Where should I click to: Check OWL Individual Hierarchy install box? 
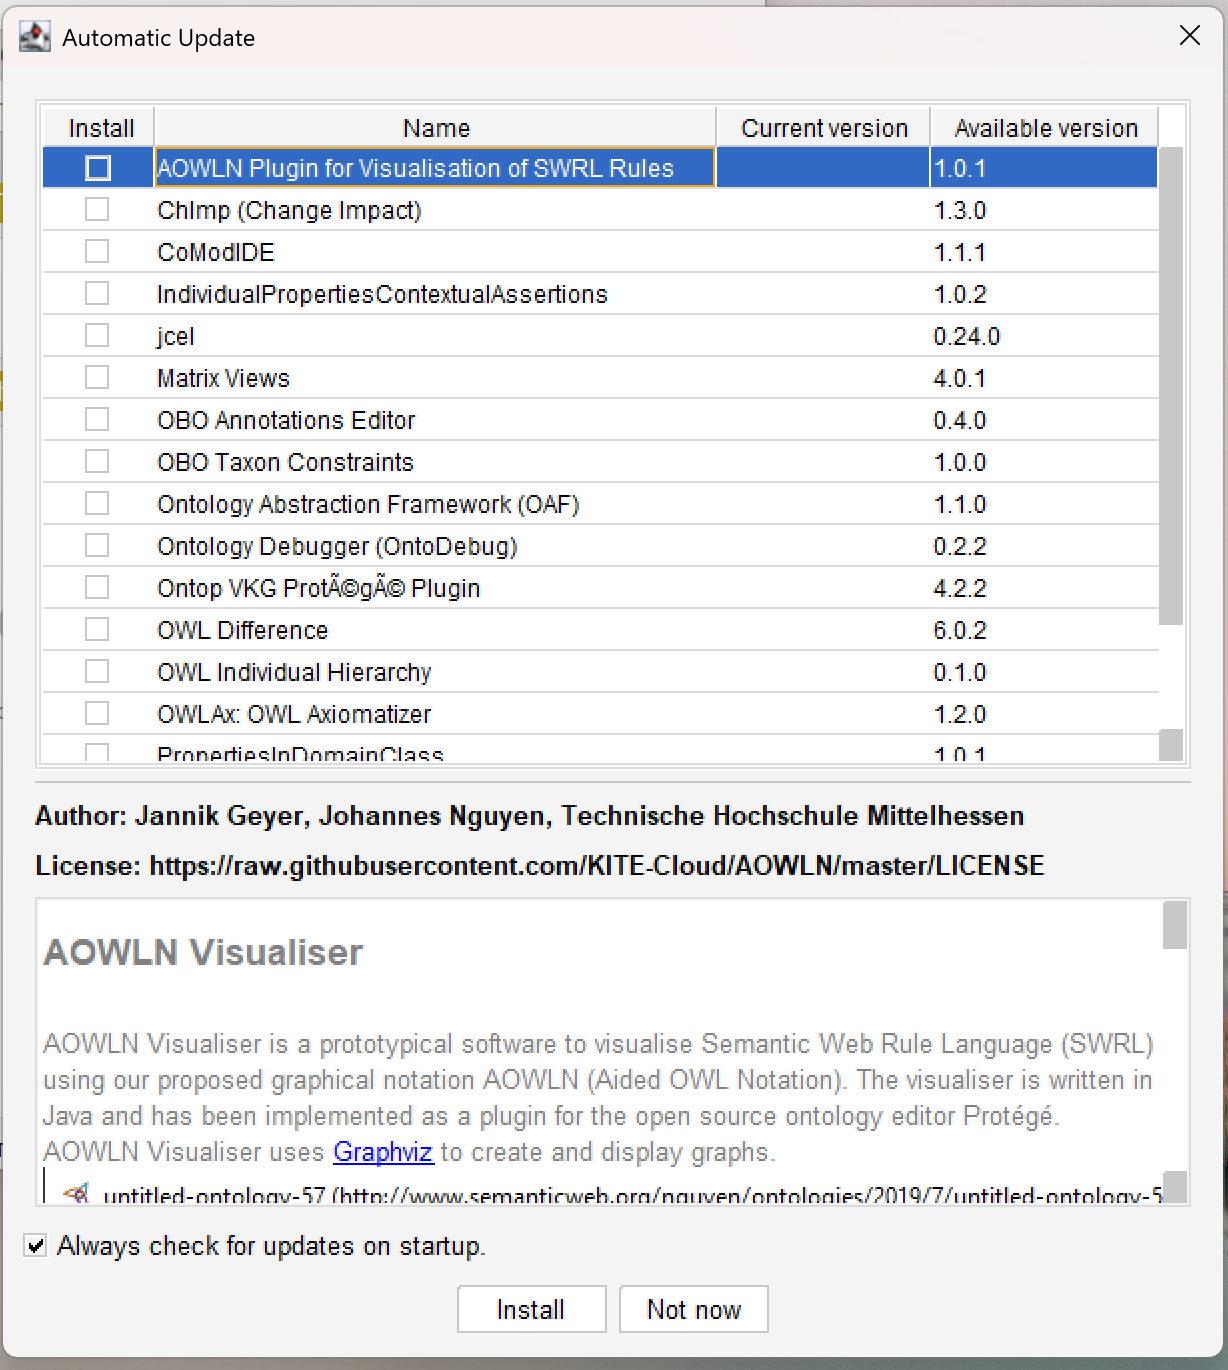[97, 672]
